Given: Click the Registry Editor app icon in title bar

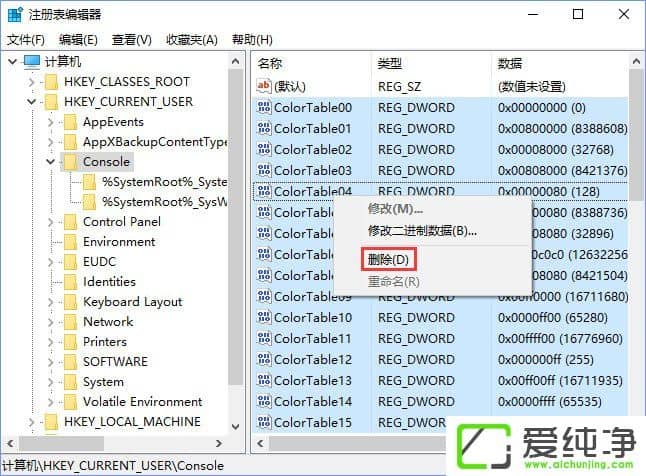Looking at the screenshot, I should pos(15,14).
